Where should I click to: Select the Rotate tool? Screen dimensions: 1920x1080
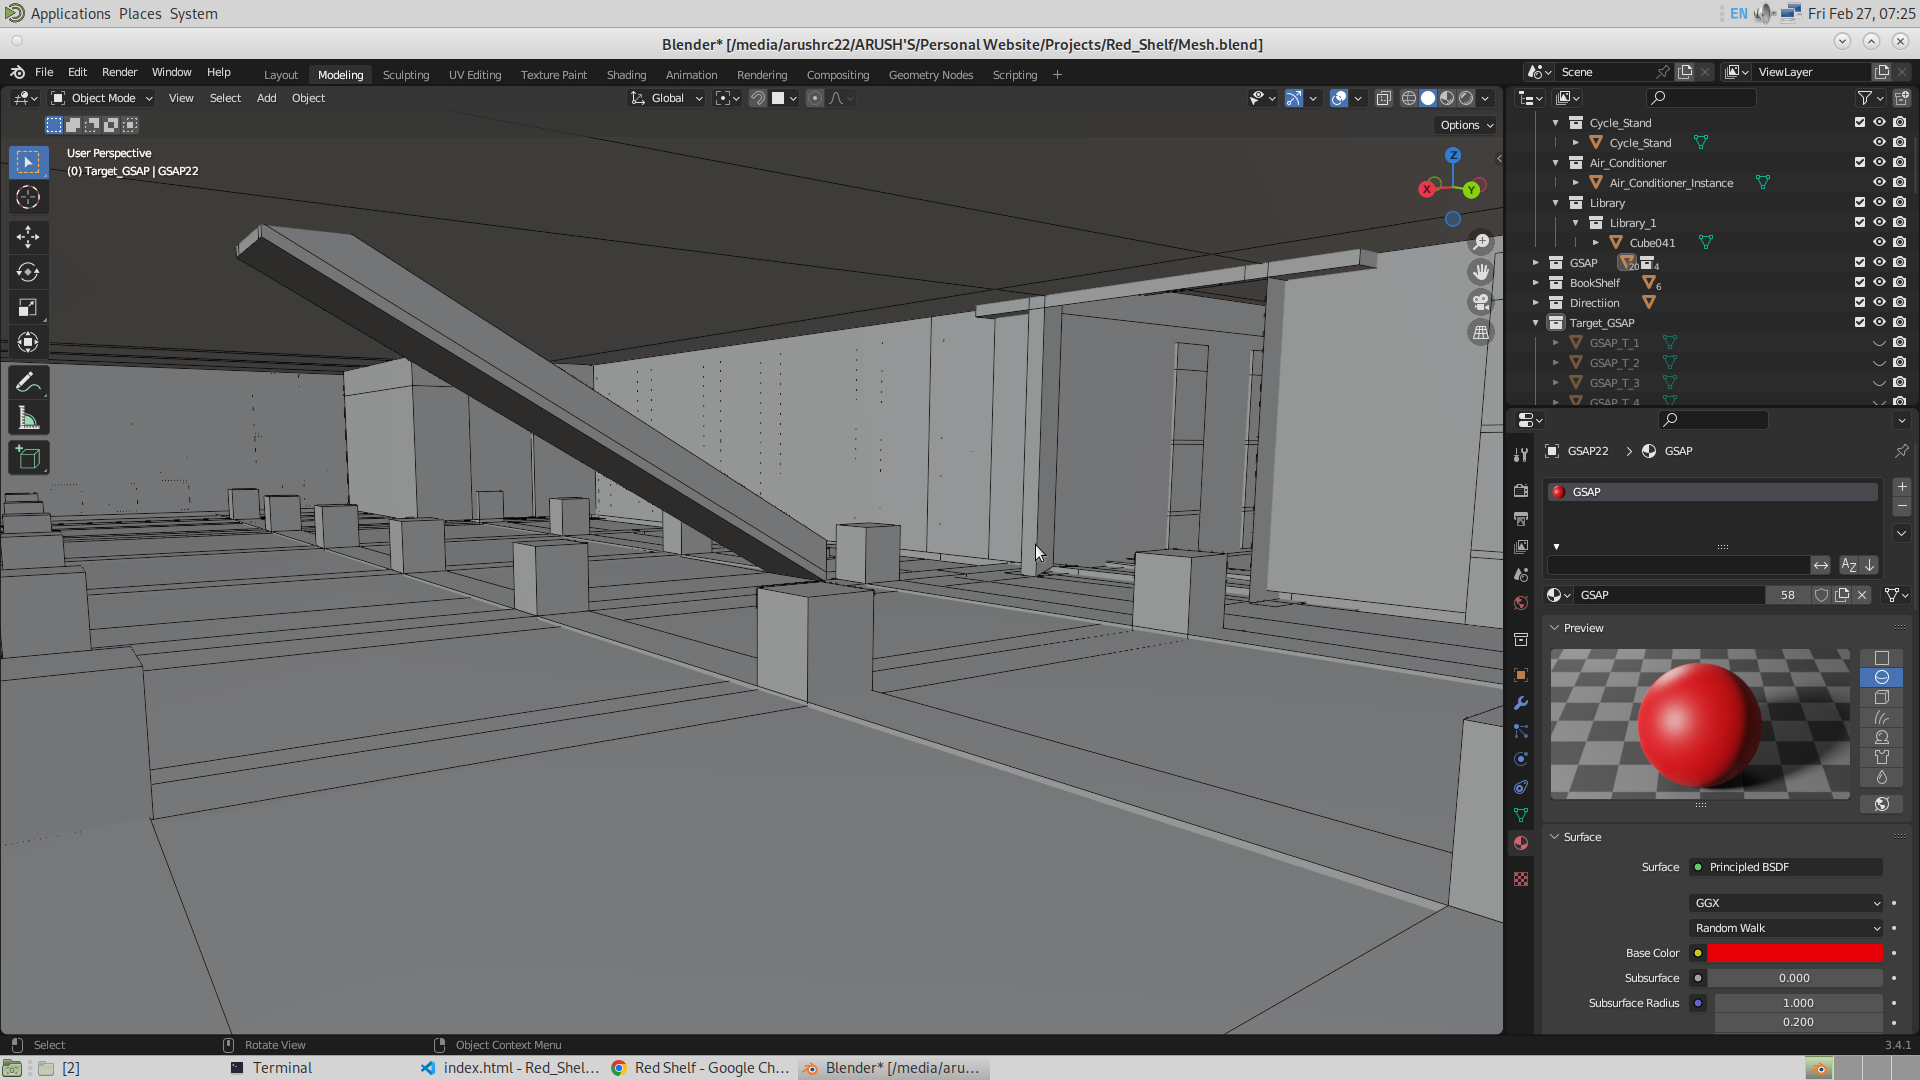28,271
